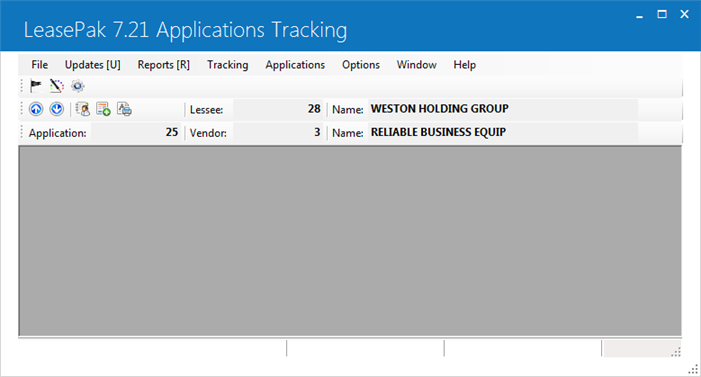Click the pen with colored dots icon
This screenshot has width=701, height=377.
(x=57, y=85)
